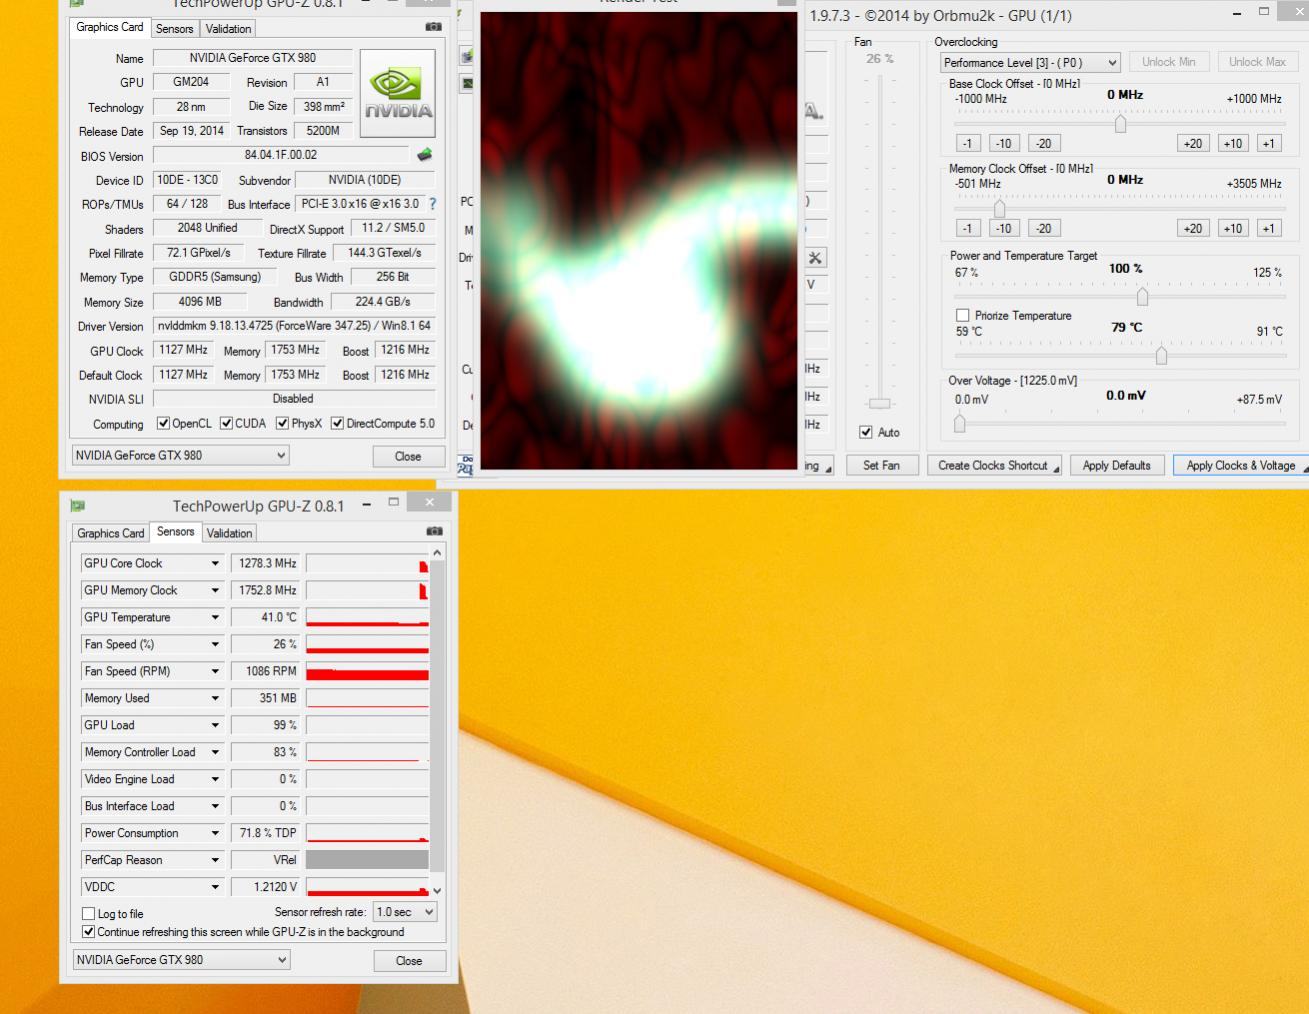Screen dimensions: 1309x1014
Task: Click the GPU-Z title bar icon in the Sensors window
Action: (x=78, y=505)
